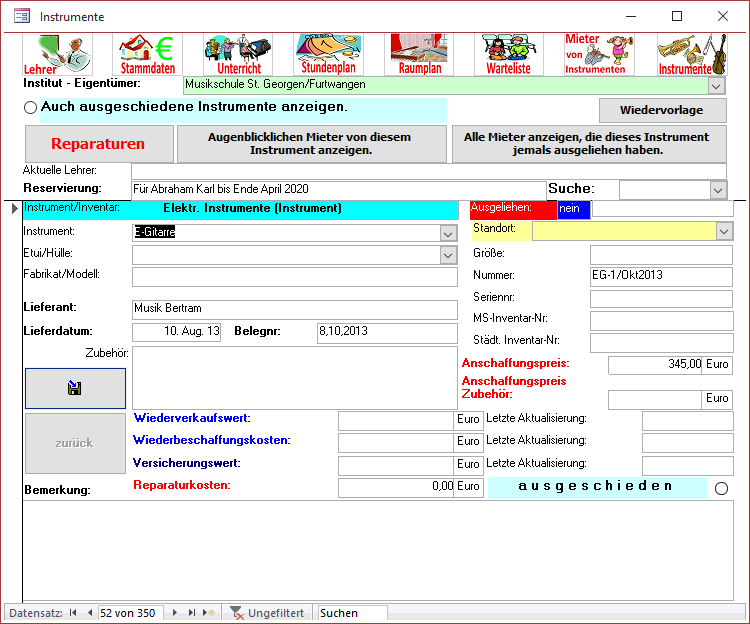Jump to first record in navigator
750x624 pixels.
coord(73,613)
